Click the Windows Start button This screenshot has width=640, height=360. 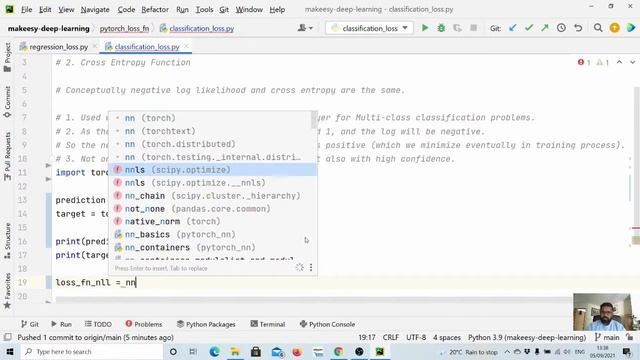tap(9, 351)
